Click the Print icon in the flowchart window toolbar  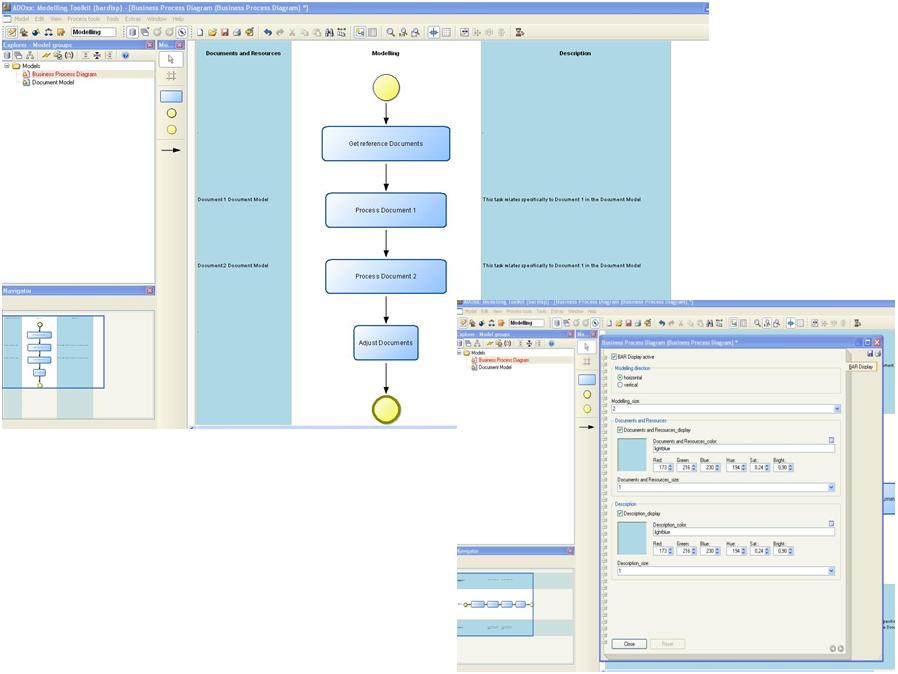237,33
